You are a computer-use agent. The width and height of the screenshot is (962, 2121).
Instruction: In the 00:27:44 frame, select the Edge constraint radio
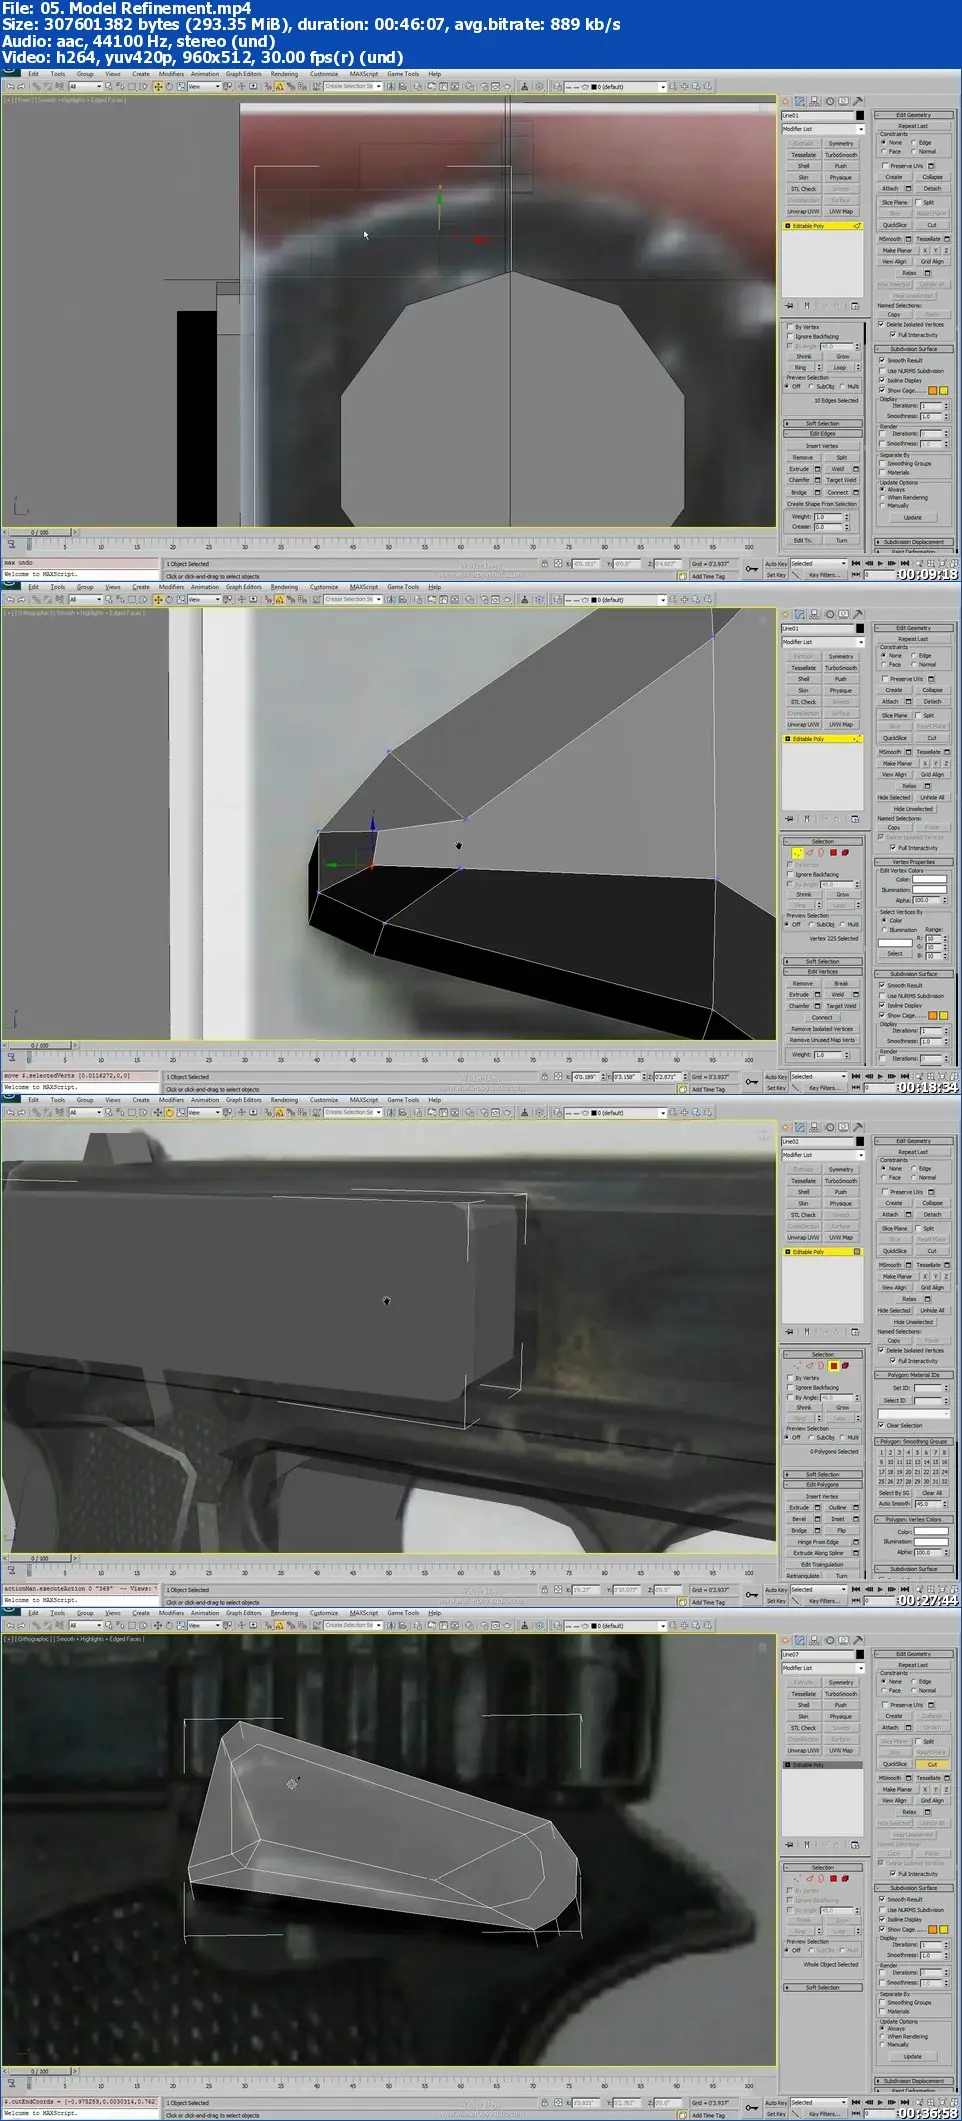coord(914,1168)
